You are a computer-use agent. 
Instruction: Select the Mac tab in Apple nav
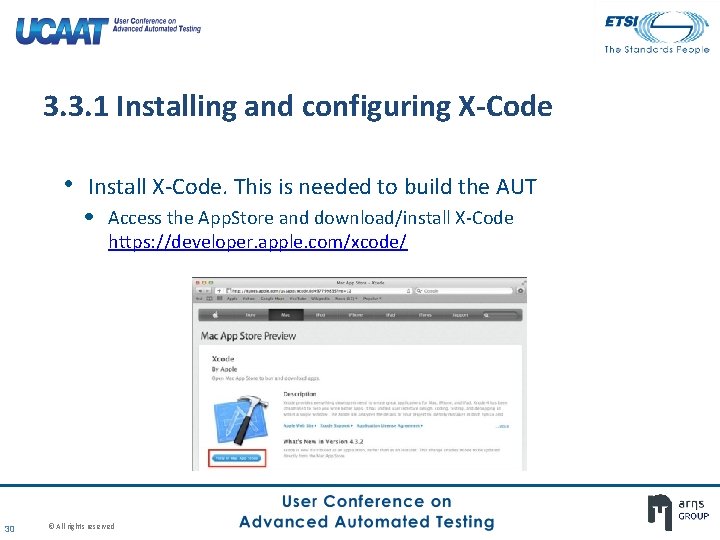[x=285, y=315]
